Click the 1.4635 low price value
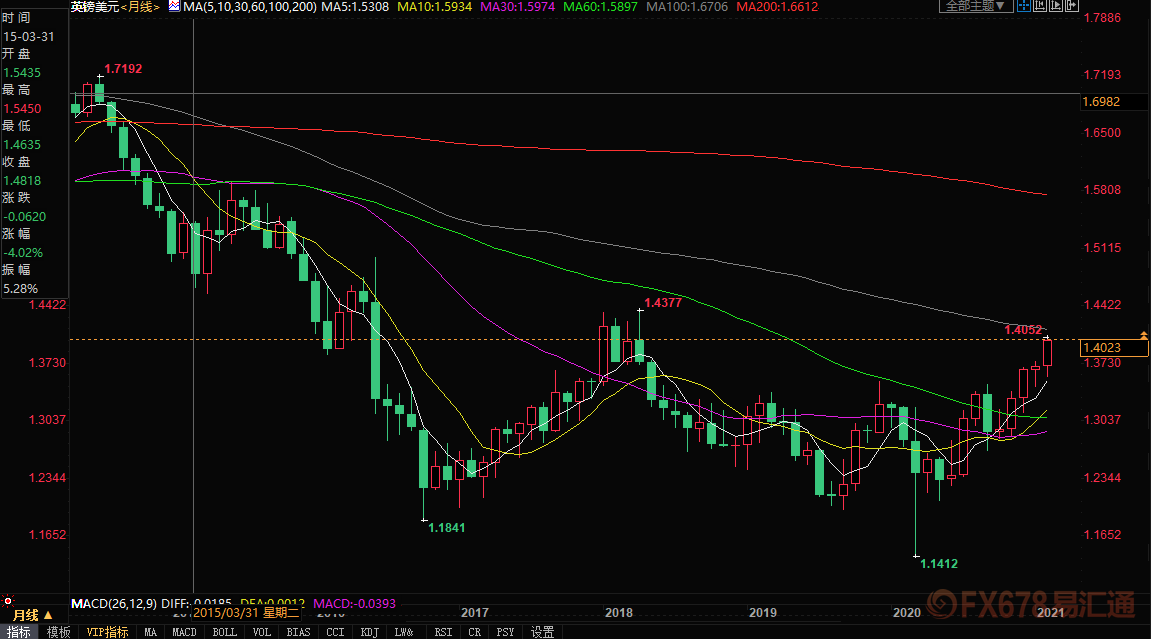Screen dimensions: 1151x639 click(22, 145)
